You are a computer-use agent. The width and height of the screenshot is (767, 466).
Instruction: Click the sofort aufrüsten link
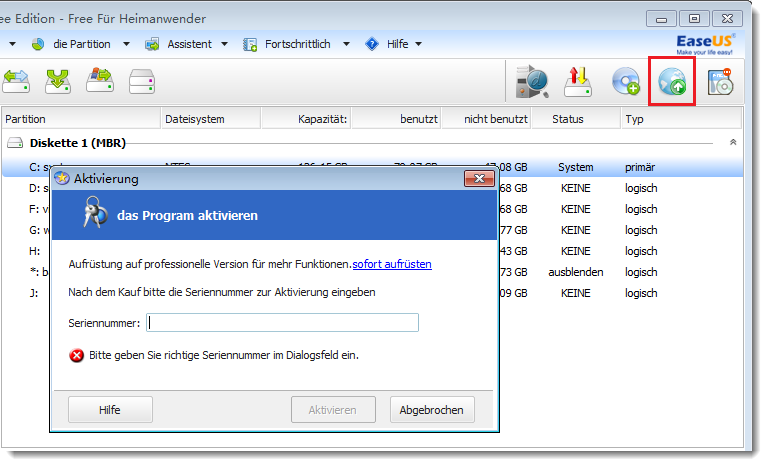(x=392, y=264)
